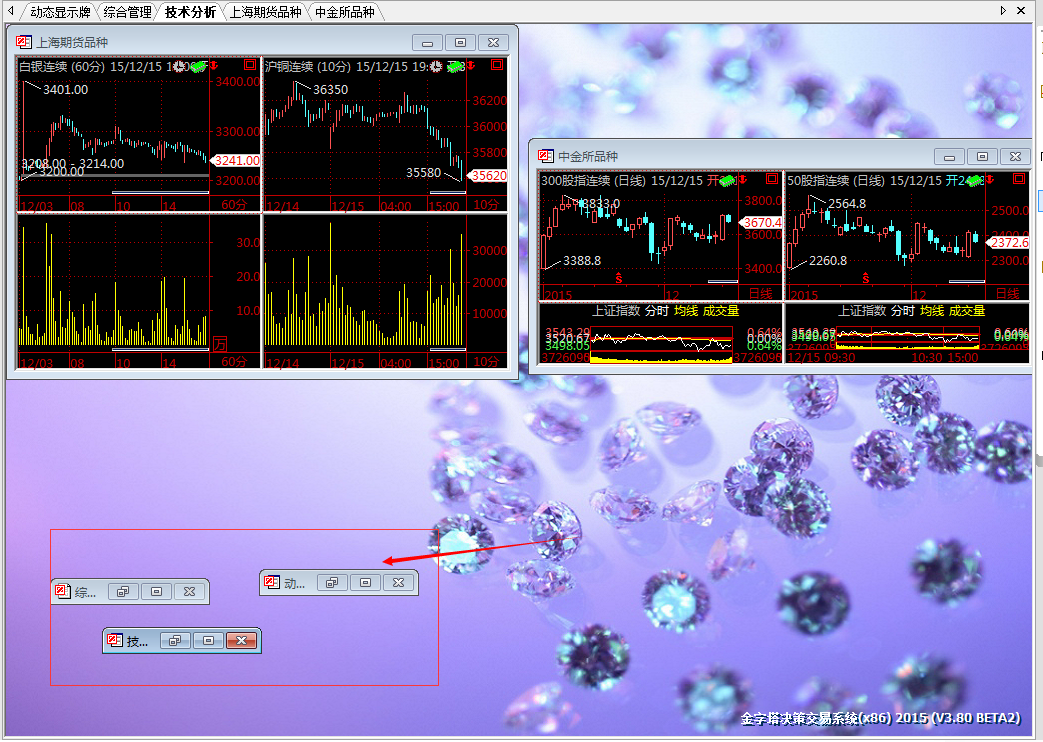The height and width of the screenshot is (742, 1043).
Task: Click the 60分 period label on 白银连续 price chart
Action: (233, 204)
